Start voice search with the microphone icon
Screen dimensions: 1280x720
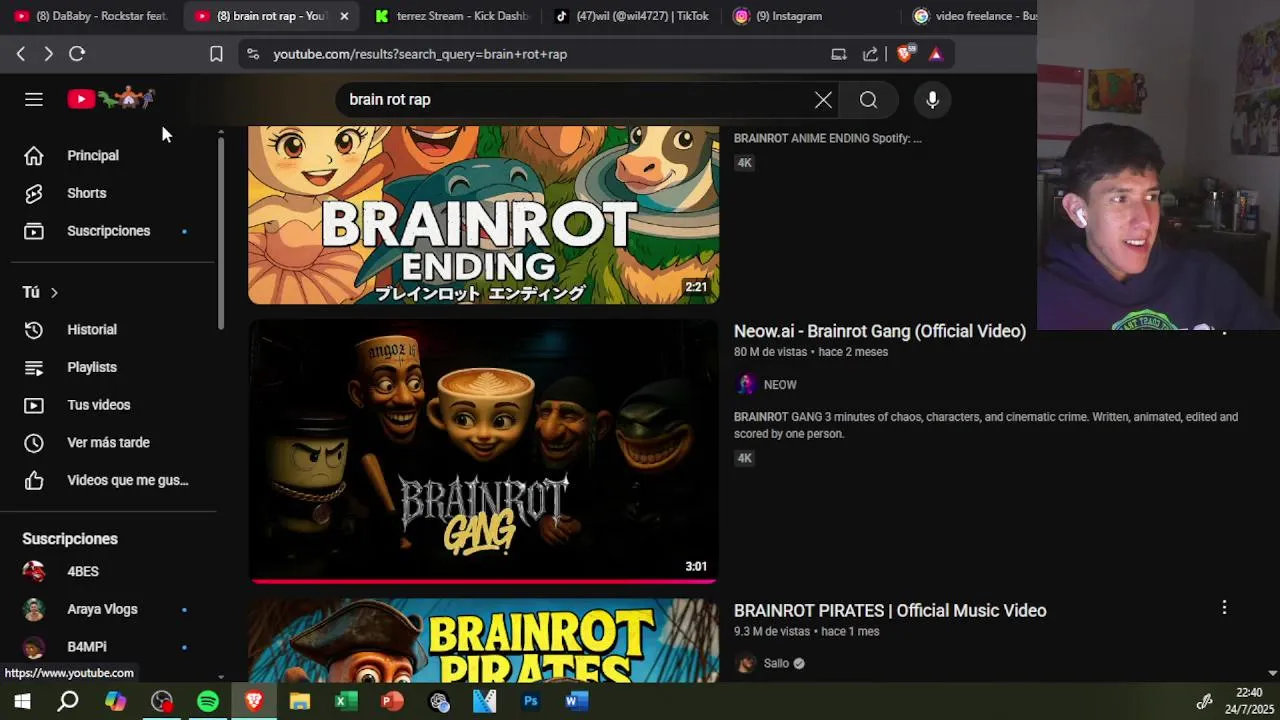click(932, 100)
